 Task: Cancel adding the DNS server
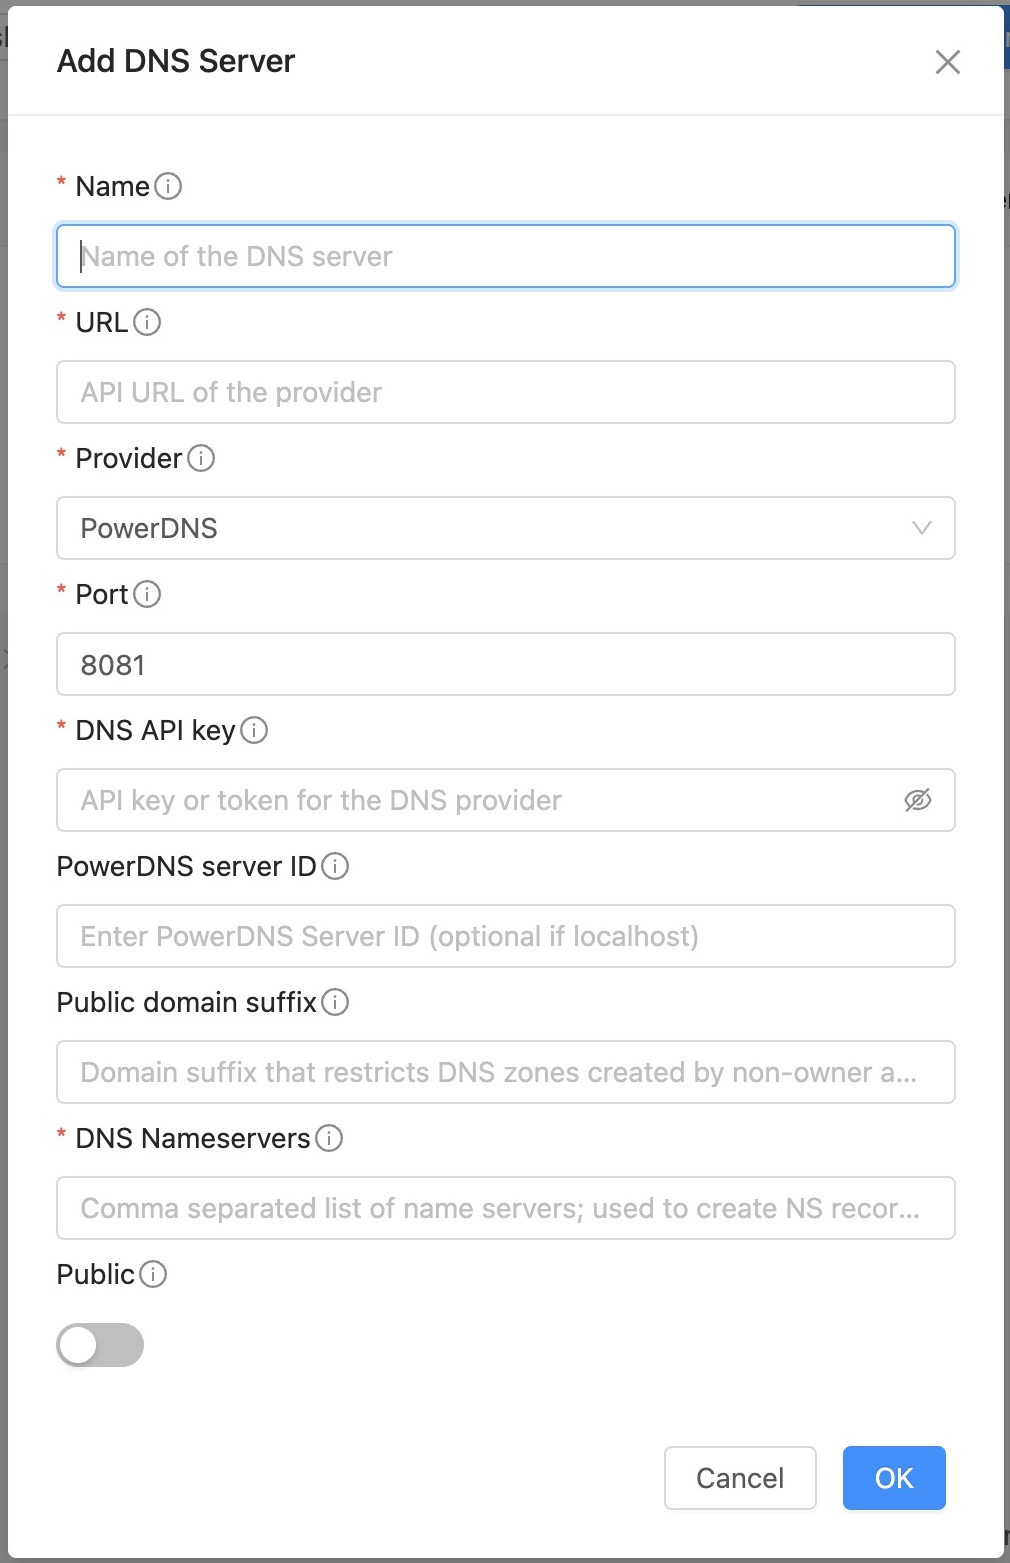[740, 1478]
